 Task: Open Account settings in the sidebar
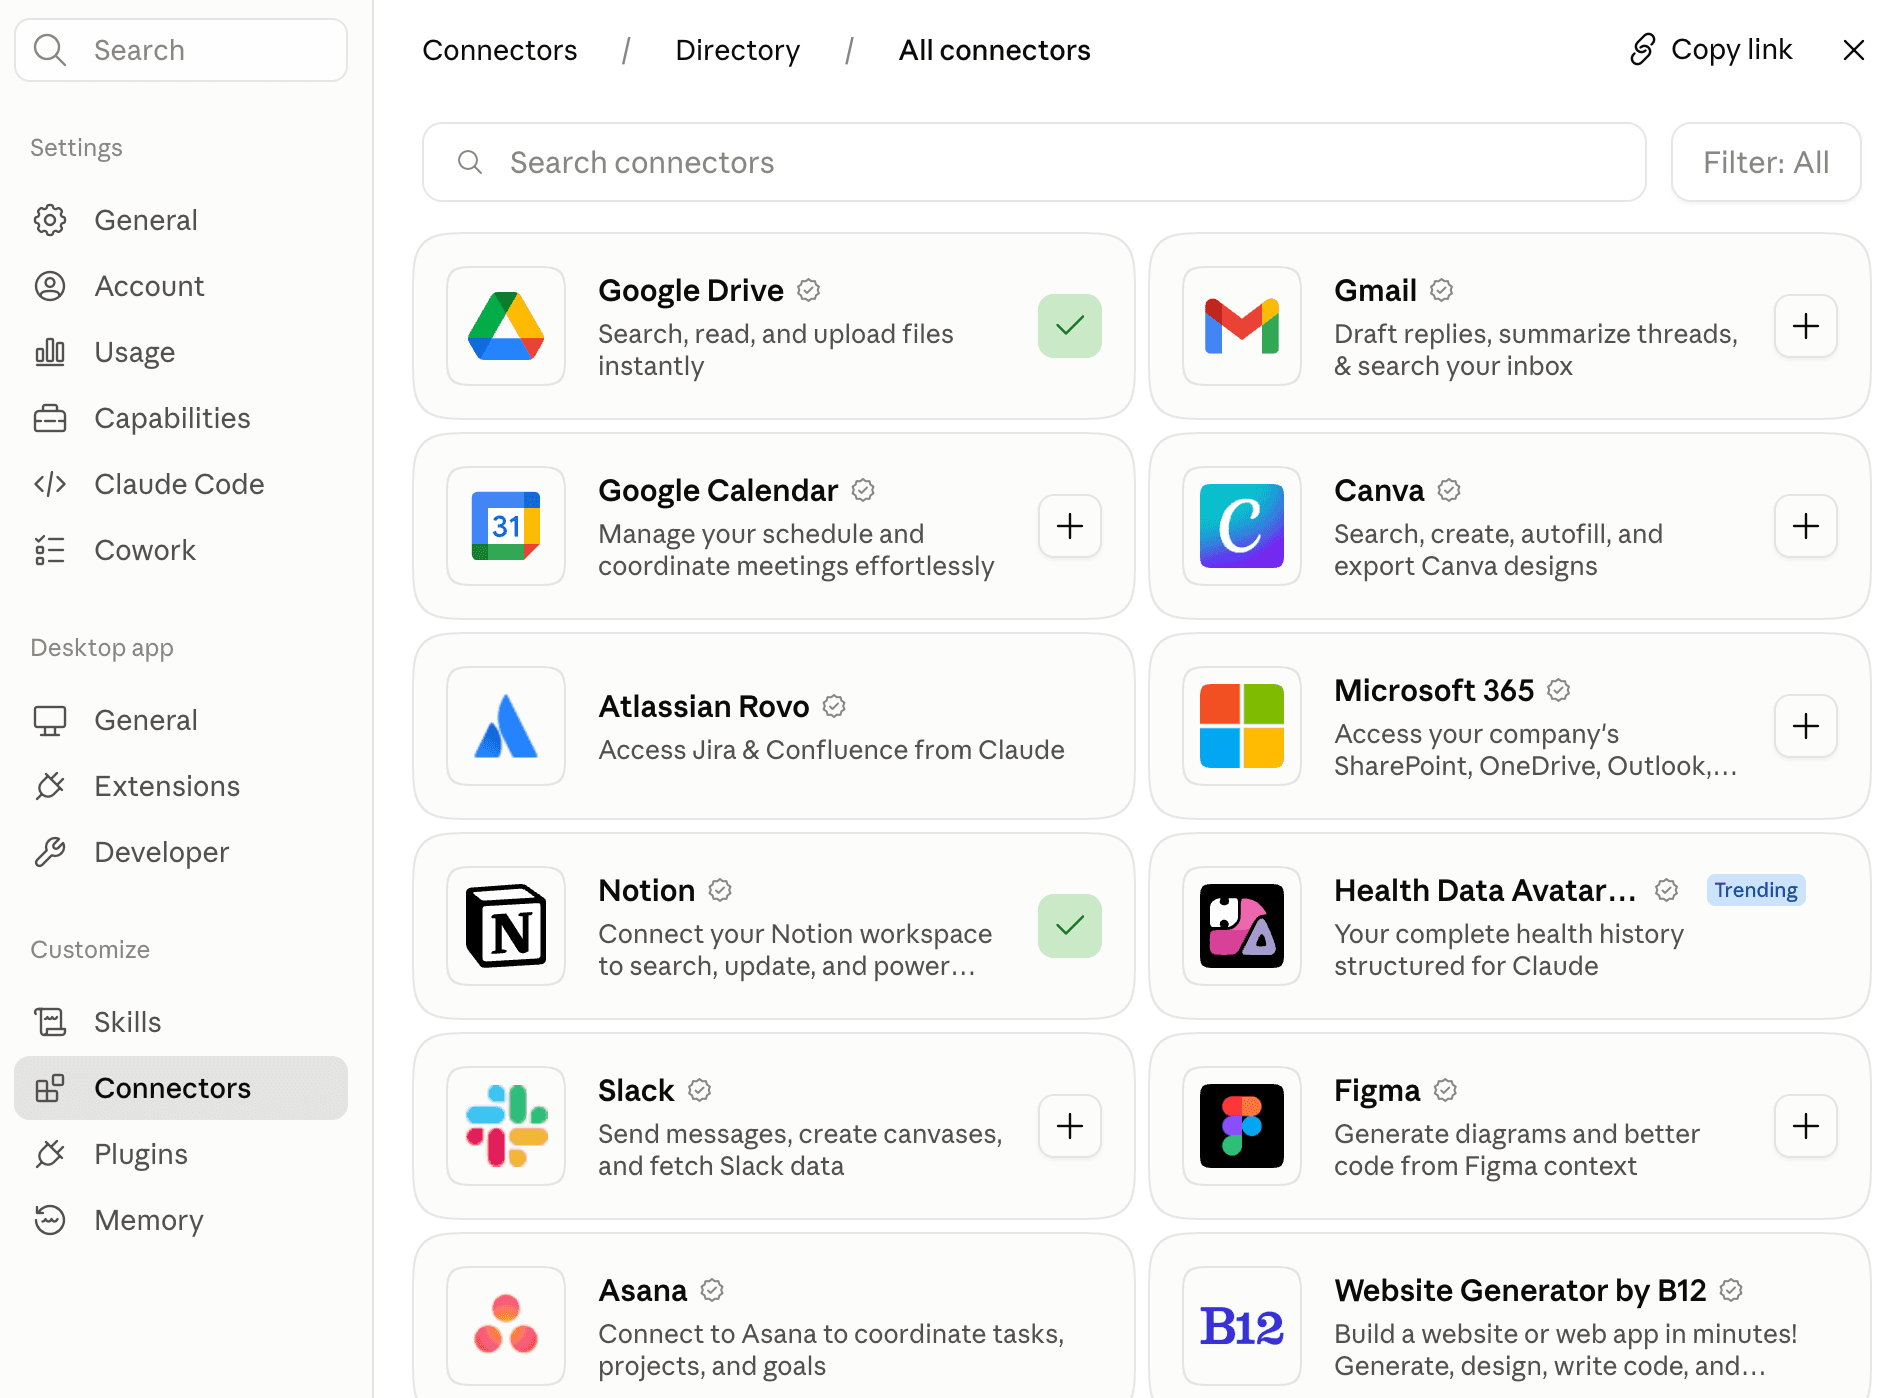click(x=181, y=286)
